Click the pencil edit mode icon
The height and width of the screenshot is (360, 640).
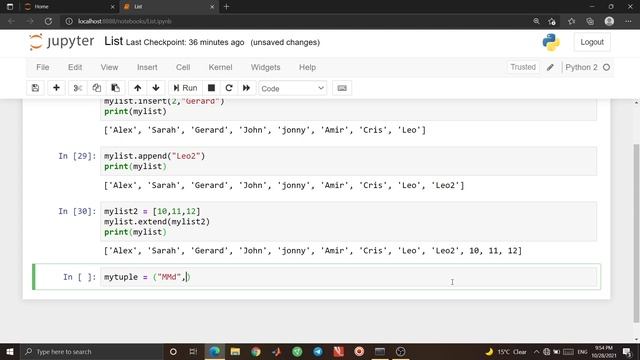550,67
